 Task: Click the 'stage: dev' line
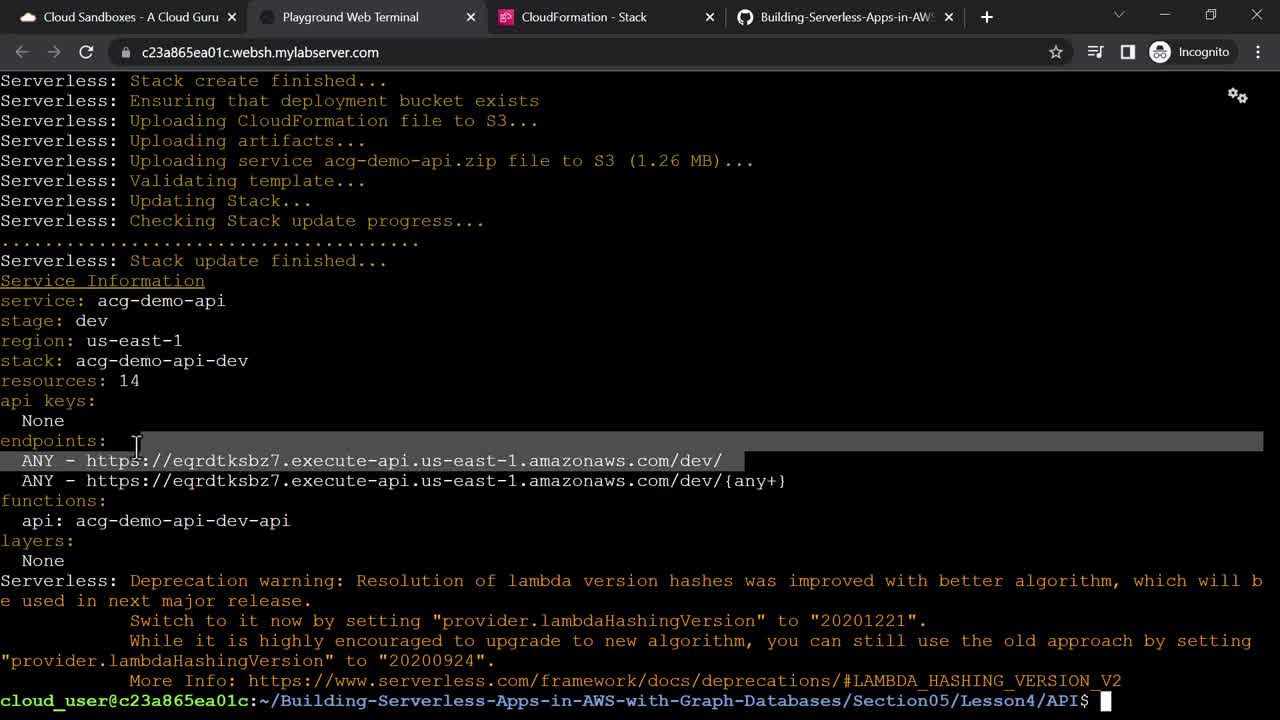coord(54,321)
